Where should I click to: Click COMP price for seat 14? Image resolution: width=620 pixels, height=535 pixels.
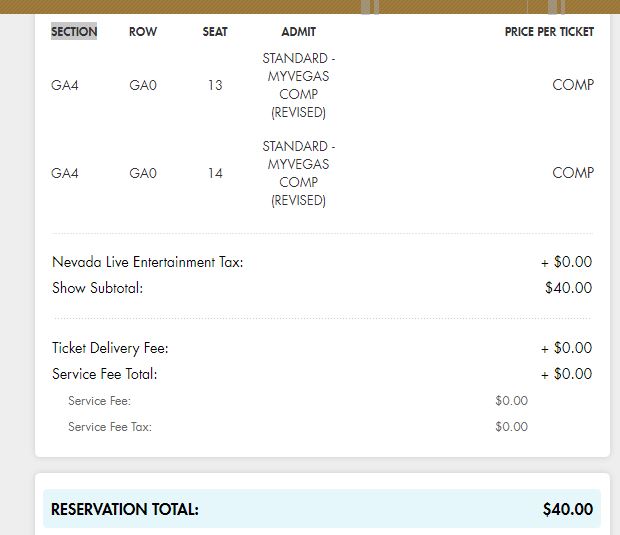[x=573, y=173]
